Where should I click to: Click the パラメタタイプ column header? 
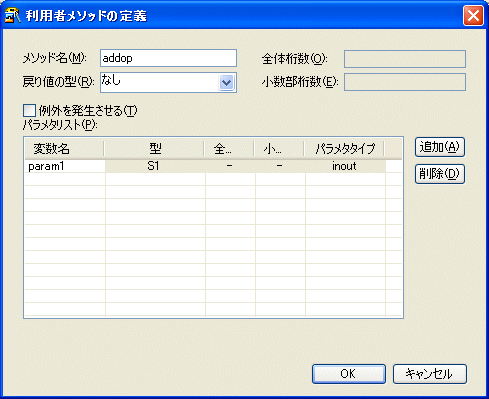pyautogui.click(x=345, y=149)
